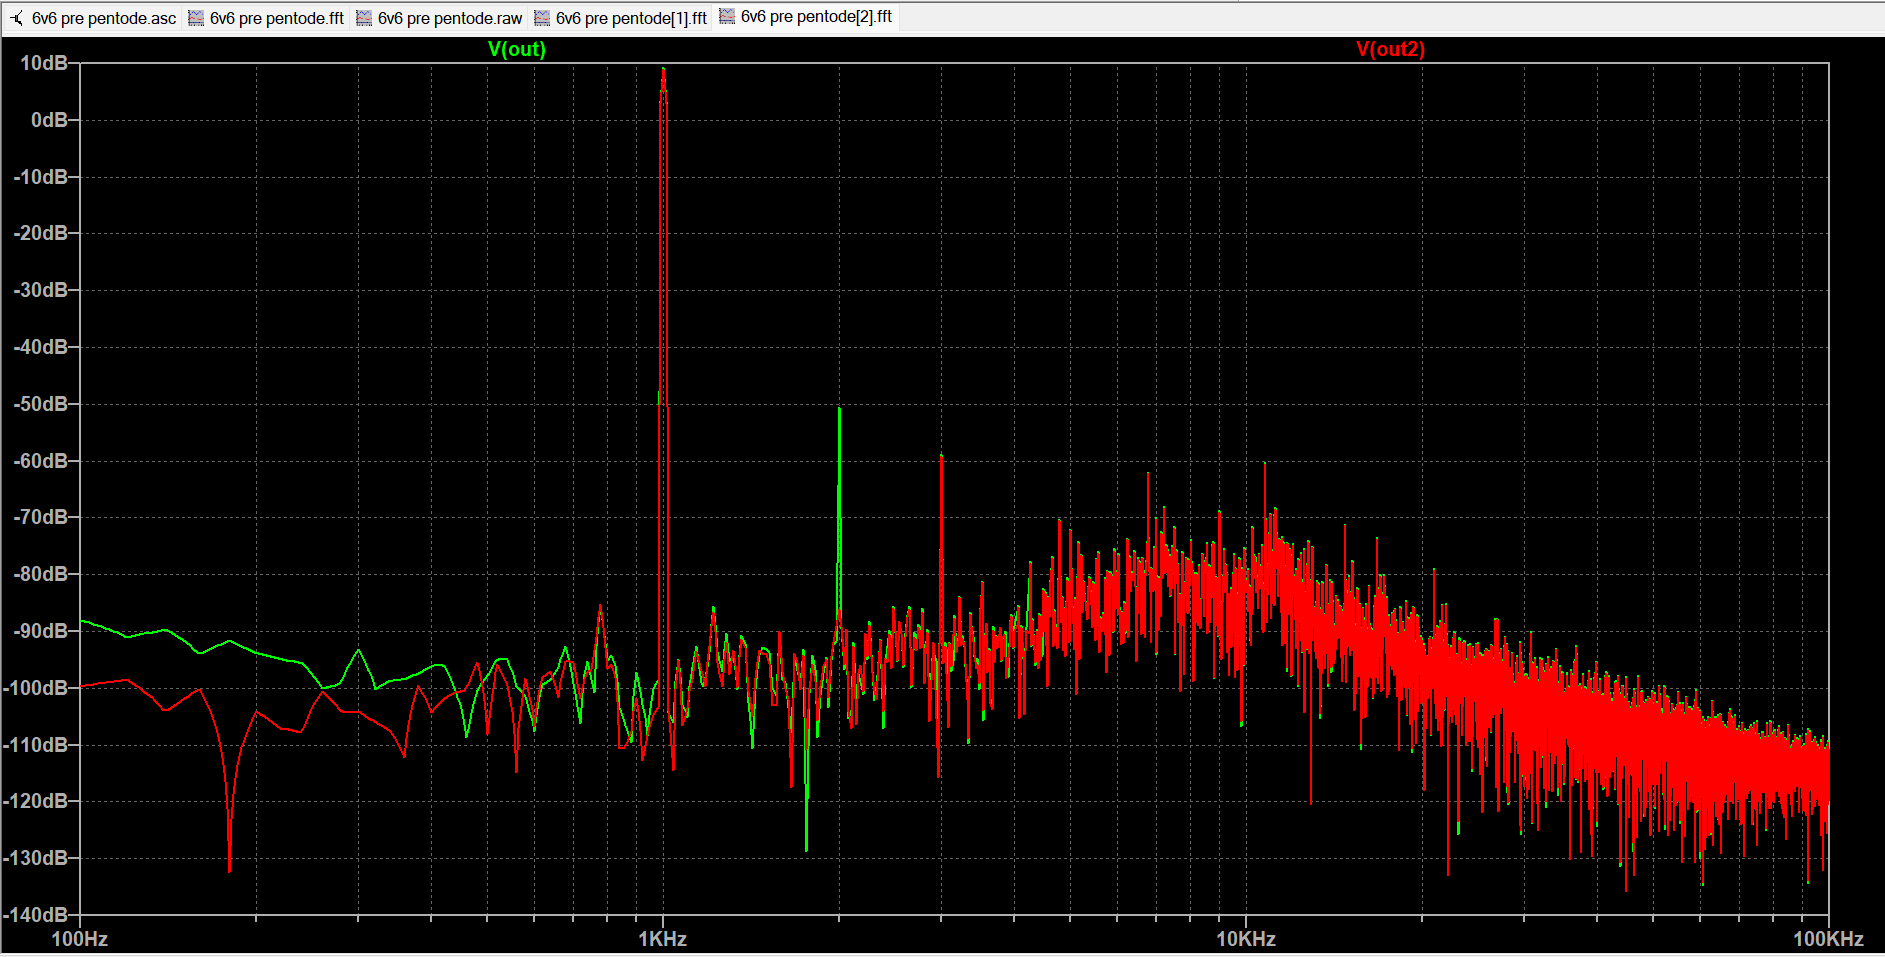This screenshot has width=1885, height=957.
Task: Click the -90dB axis label
Action: point(40,631)
